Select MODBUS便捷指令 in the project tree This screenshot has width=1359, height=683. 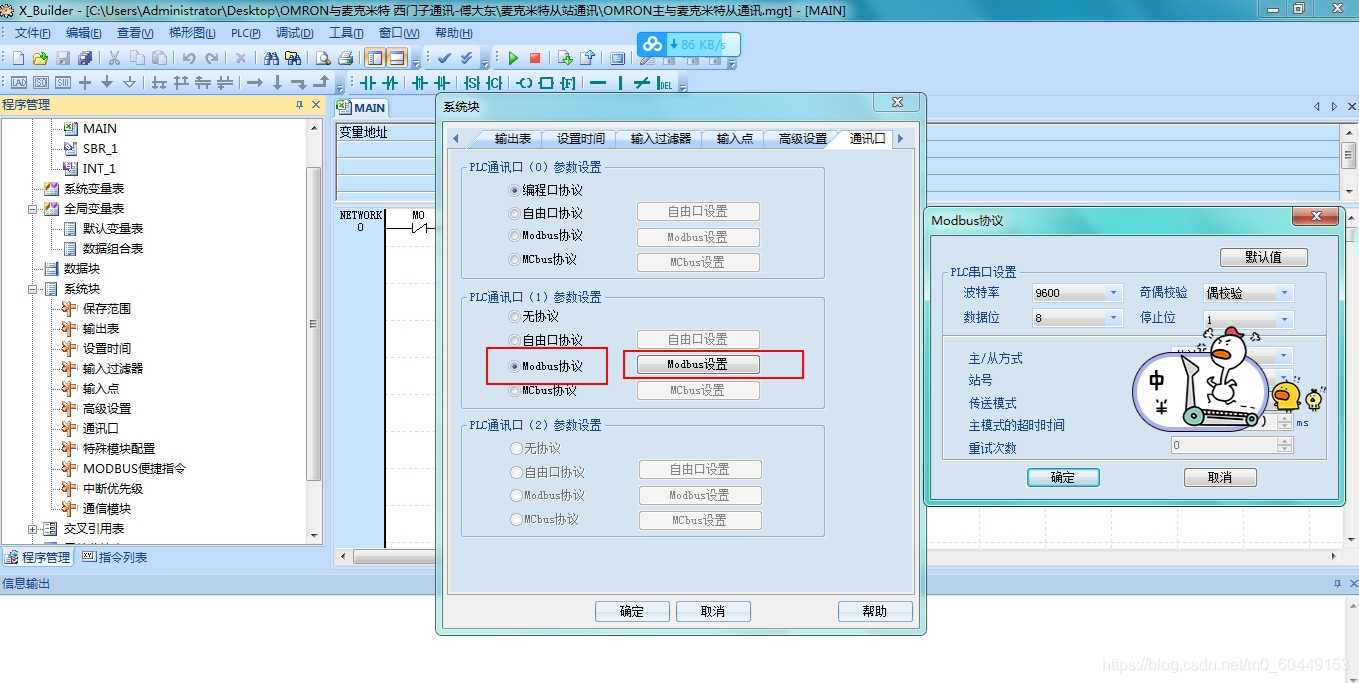(134, 469)
